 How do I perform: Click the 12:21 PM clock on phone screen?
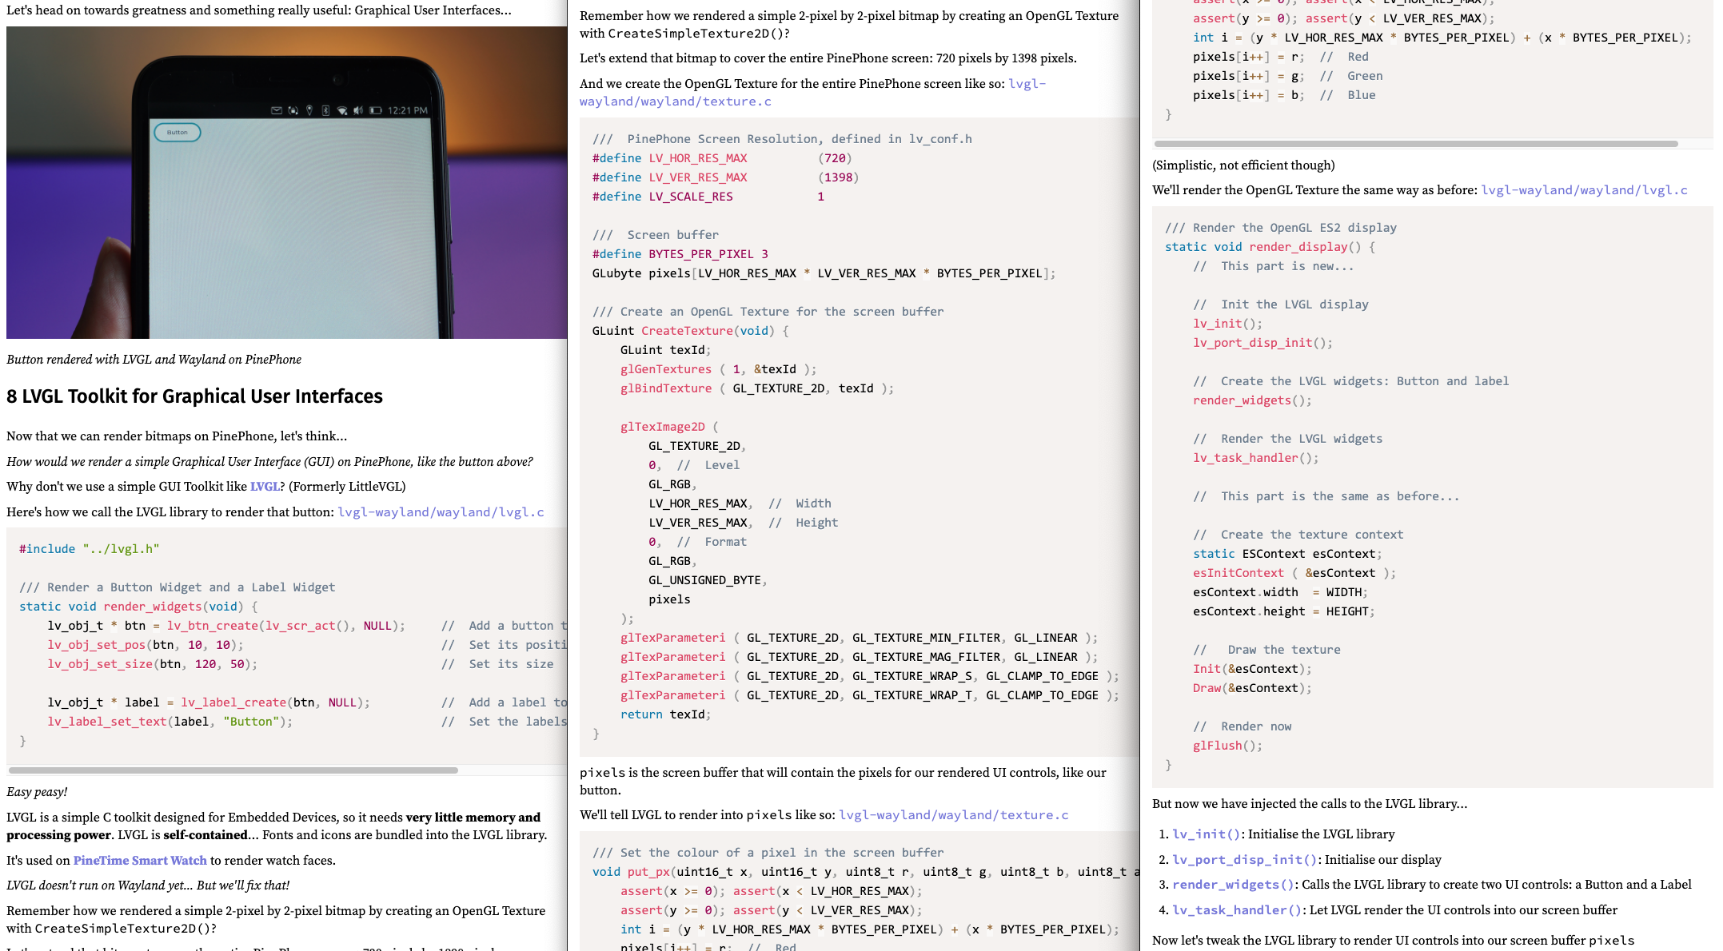click(407, 110)
